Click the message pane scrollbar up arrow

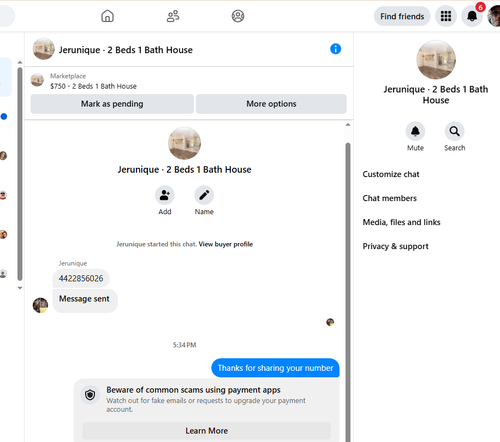pos(348,125)
